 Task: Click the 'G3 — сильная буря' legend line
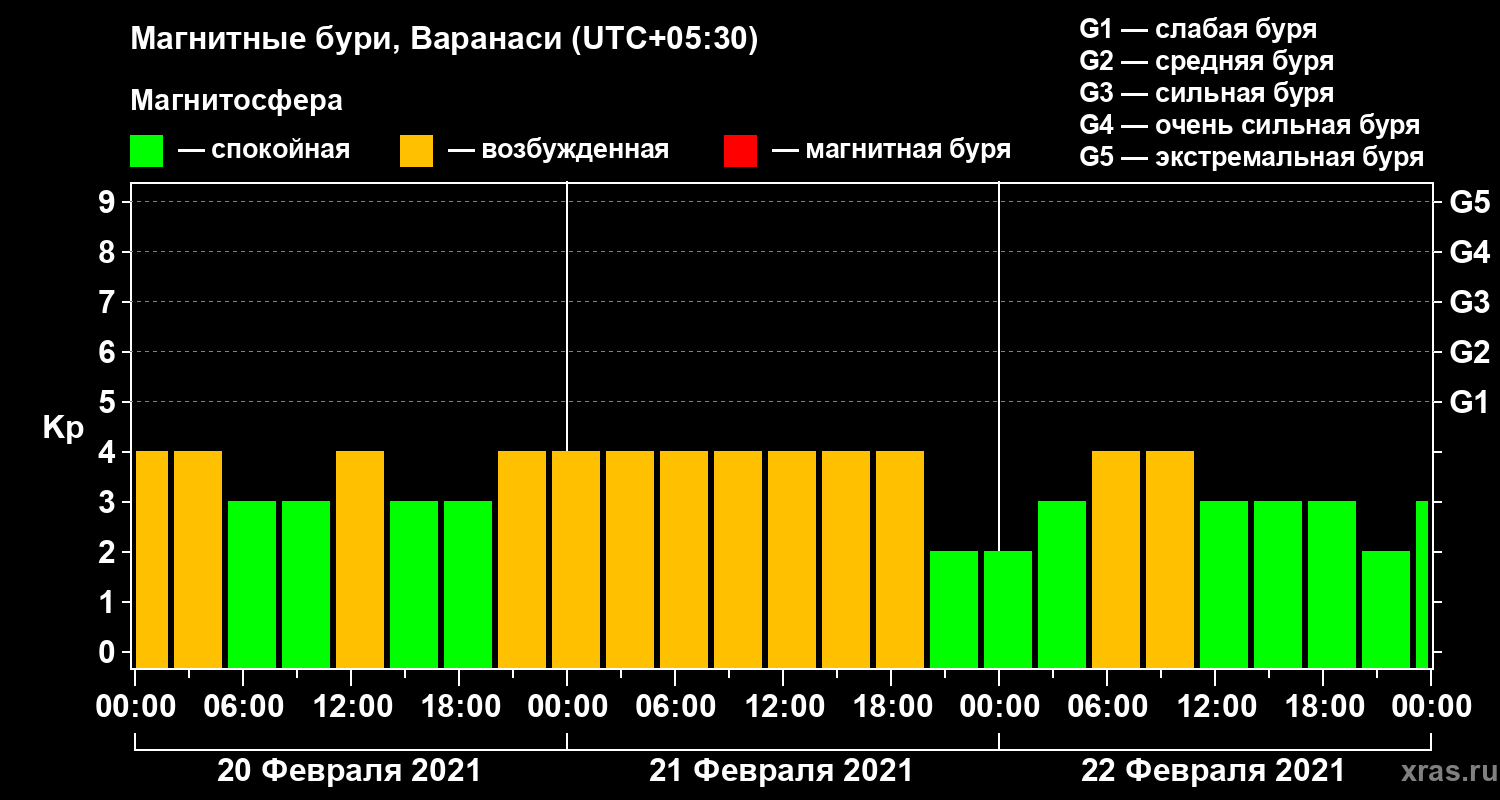tap(1206, 93)
